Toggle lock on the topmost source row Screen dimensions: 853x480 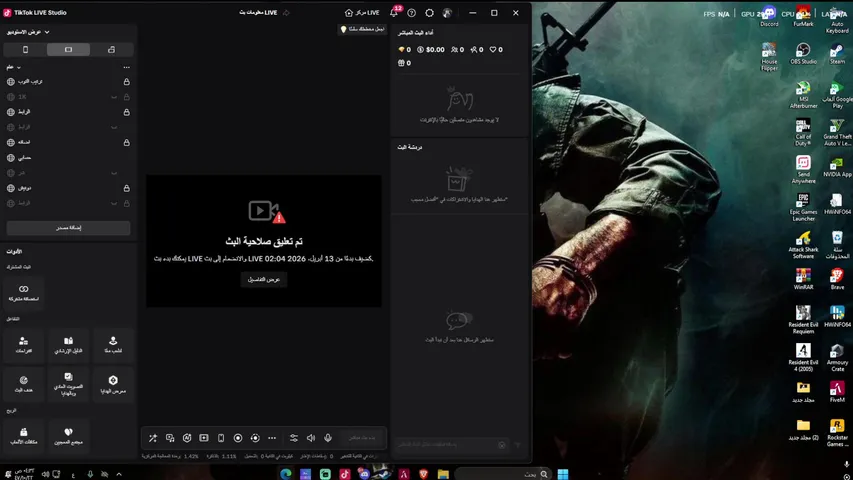pyautogui.click(x=126, y=82)
